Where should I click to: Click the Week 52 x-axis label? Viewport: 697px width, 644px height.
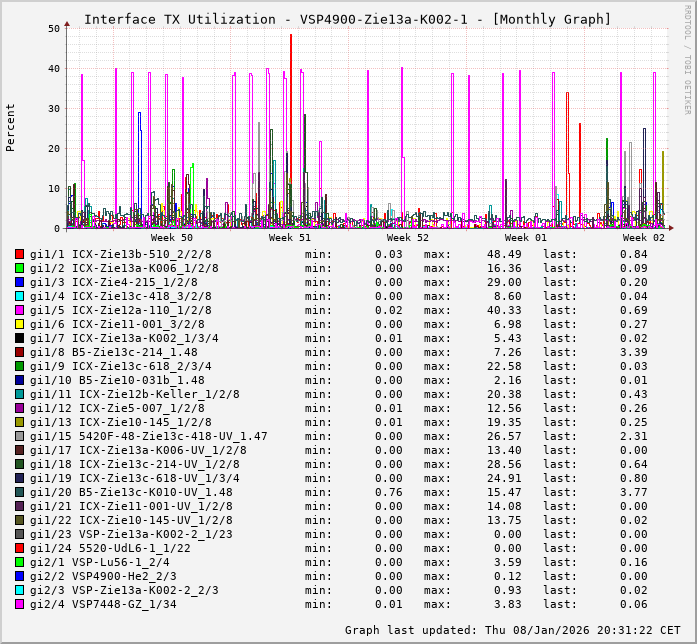pos(408,238)
